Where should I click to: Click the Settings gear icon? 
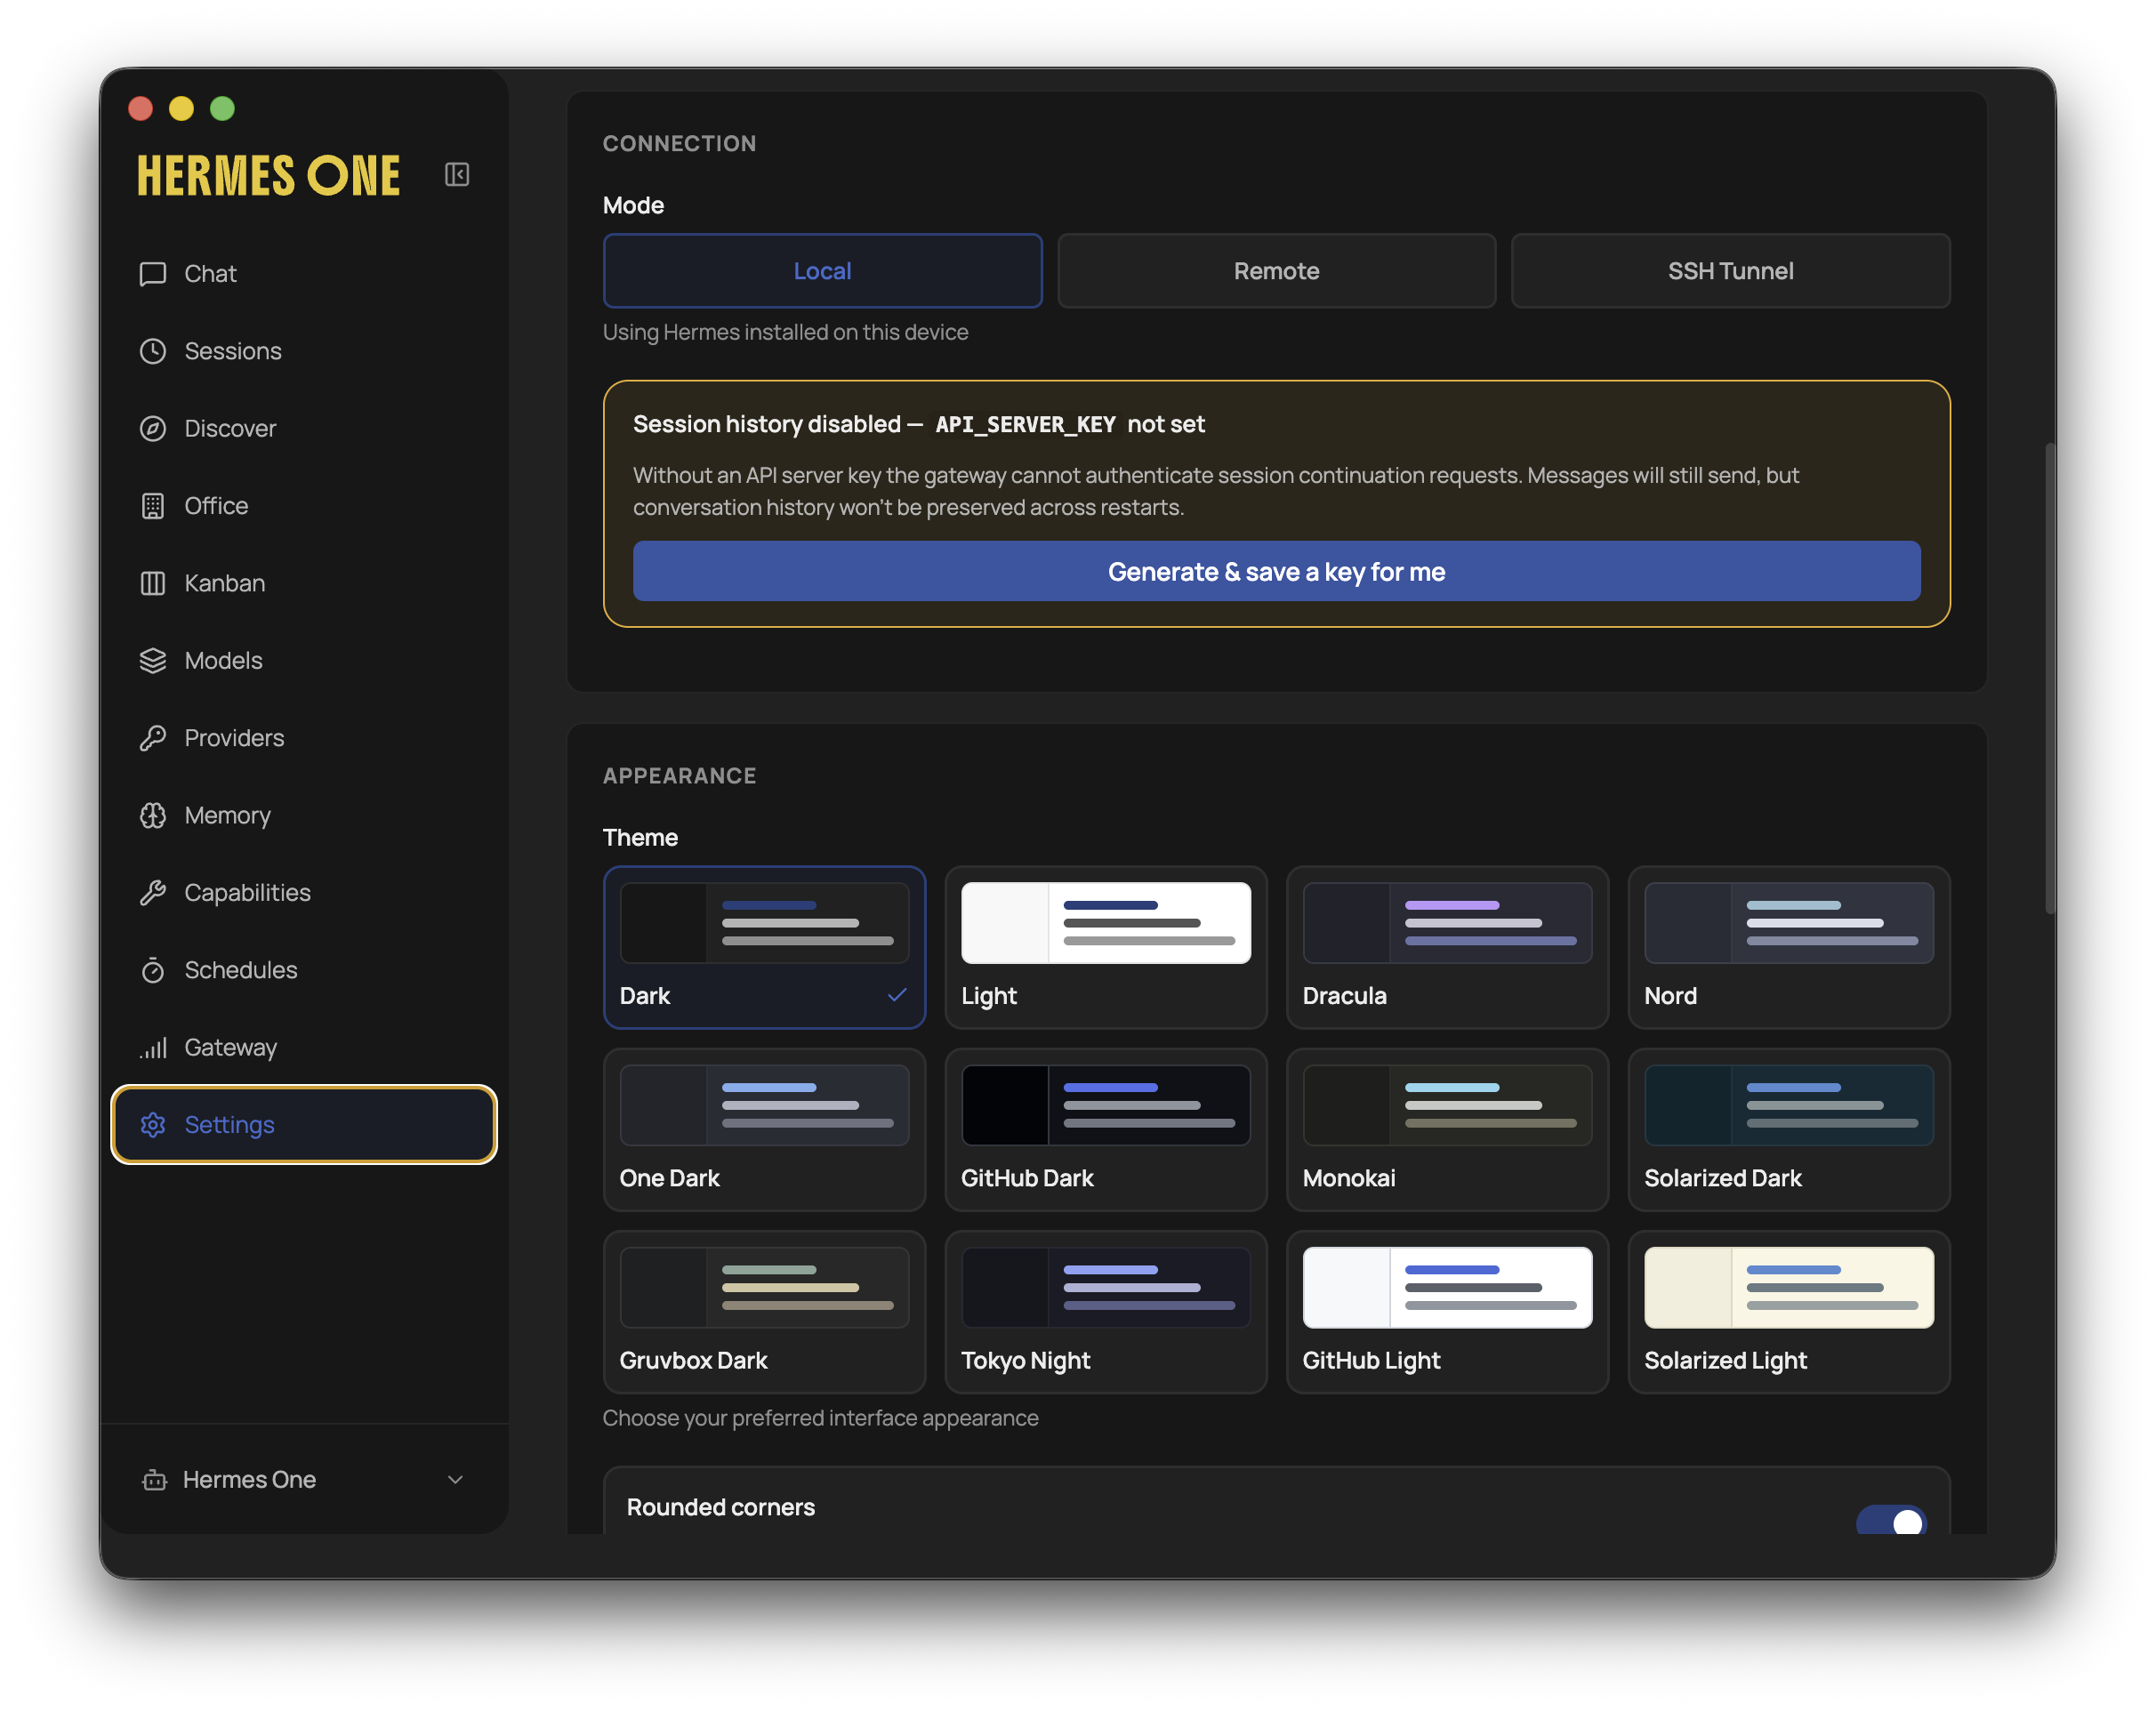click(x=152, y=1124)
